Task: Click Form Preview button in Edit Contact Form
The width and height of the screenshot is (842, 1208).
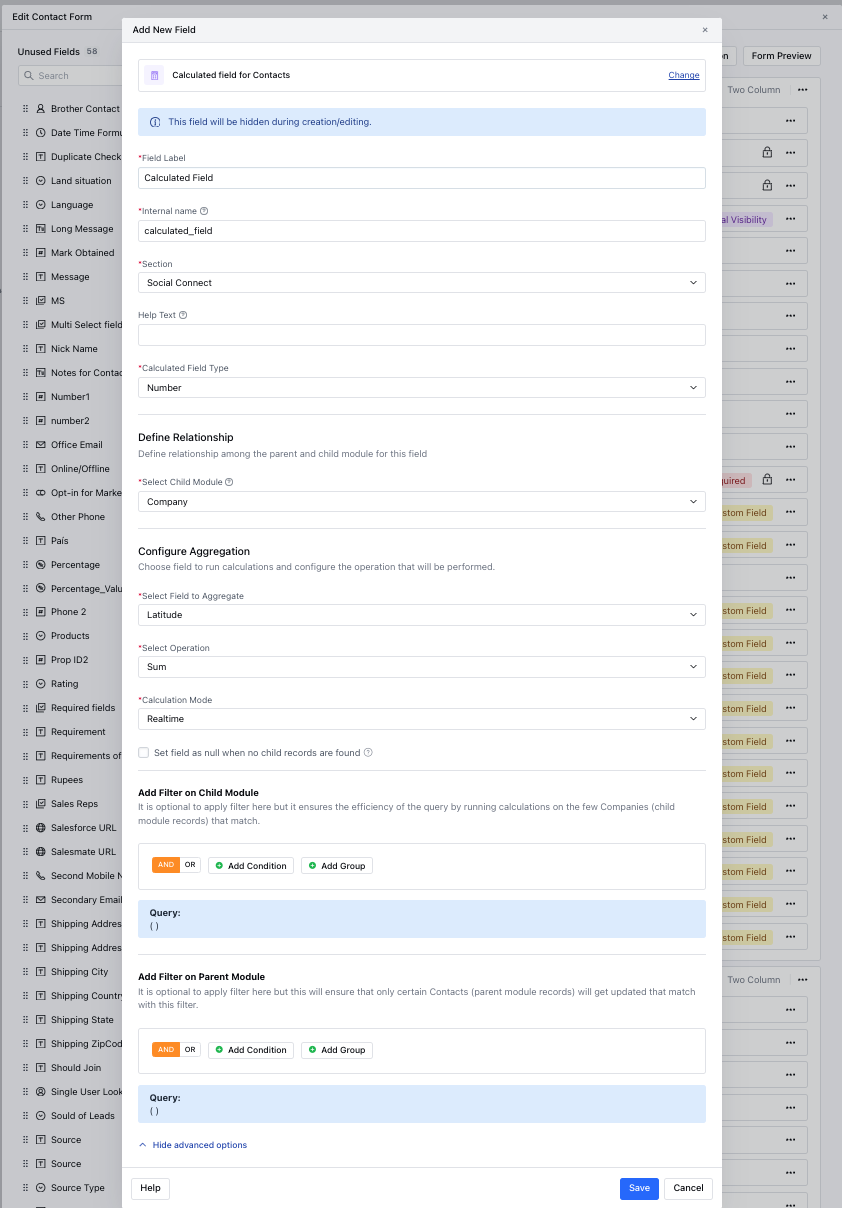Action: tap(782, 56)
